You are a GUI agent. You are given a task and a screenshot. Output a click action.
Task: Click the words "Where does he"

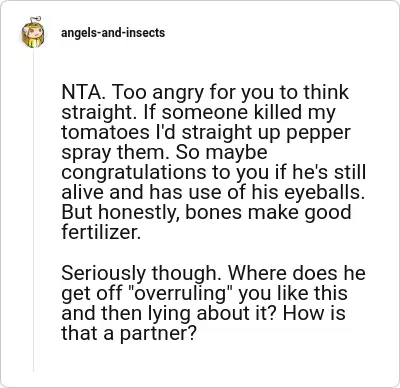(x=297, y=273)
